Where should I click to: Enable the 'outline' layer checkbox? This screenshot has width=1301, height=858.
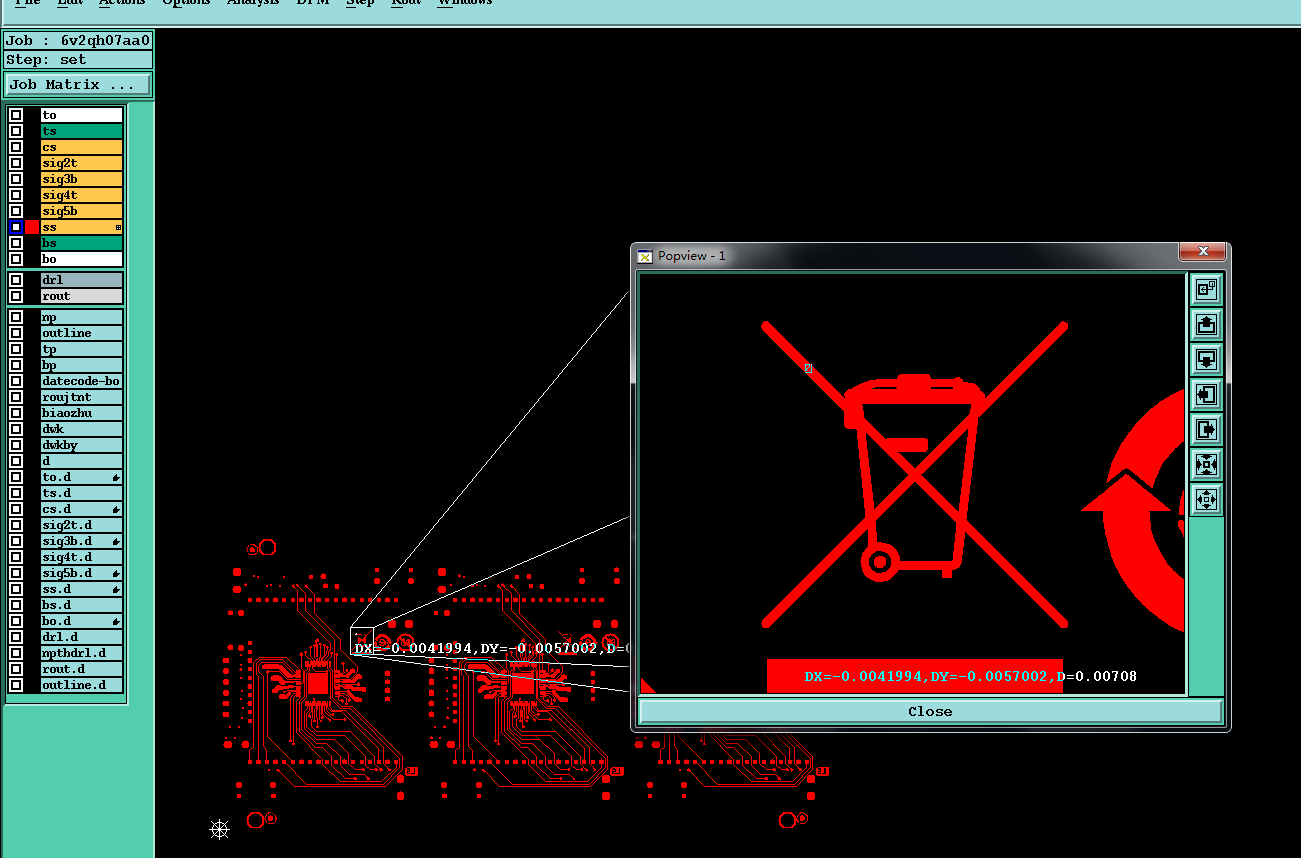click(x=16, y=333)
